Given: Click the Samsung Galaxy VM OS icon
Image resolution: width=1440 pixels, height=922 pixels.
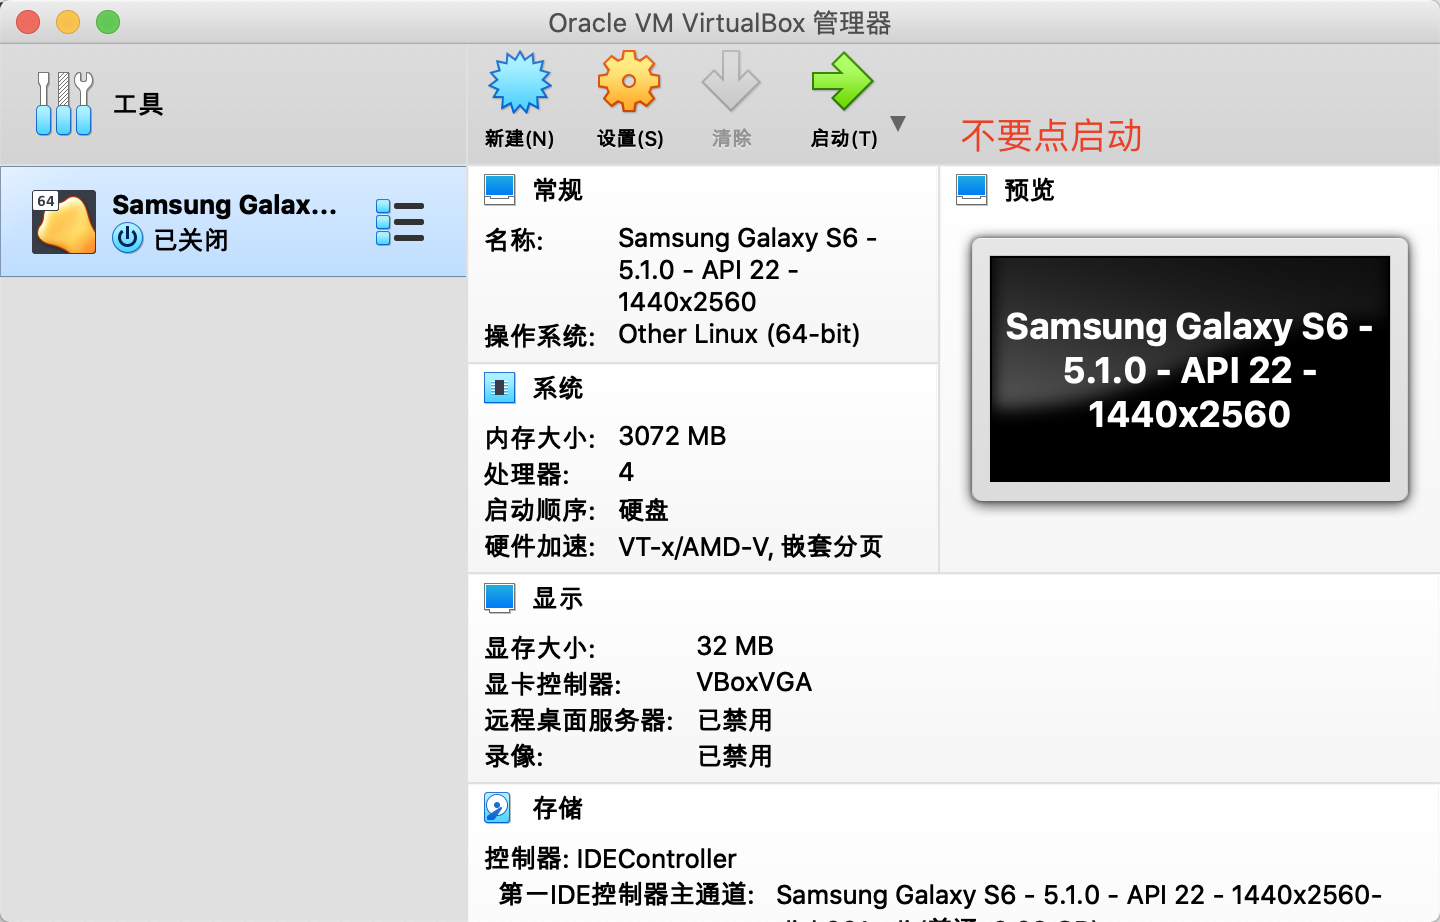Looking at the screenshot, I should tap(64, 222).
